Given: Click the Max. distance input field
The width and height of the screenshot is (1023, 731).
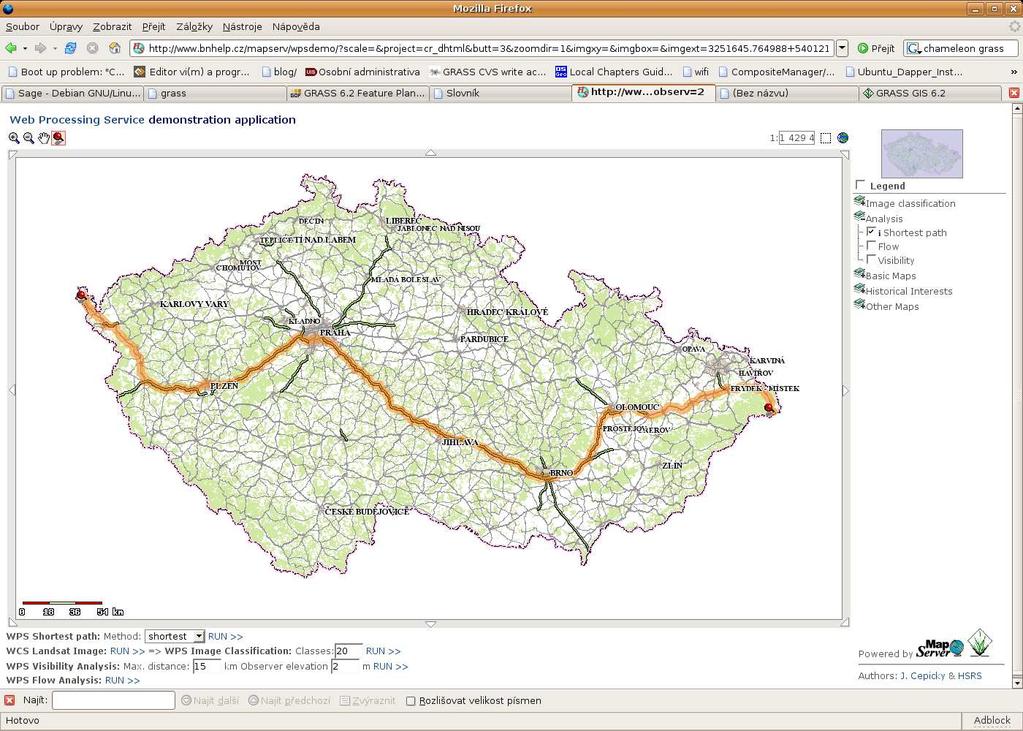Looking at the screenshot, I should tap(207, 666).
